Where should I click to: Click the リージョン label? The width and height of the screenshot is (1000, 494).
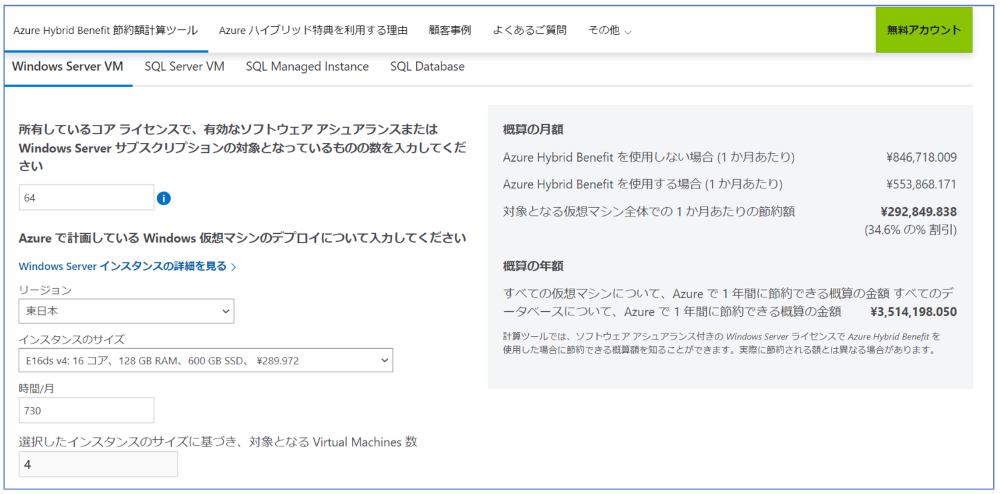[45, 290]
